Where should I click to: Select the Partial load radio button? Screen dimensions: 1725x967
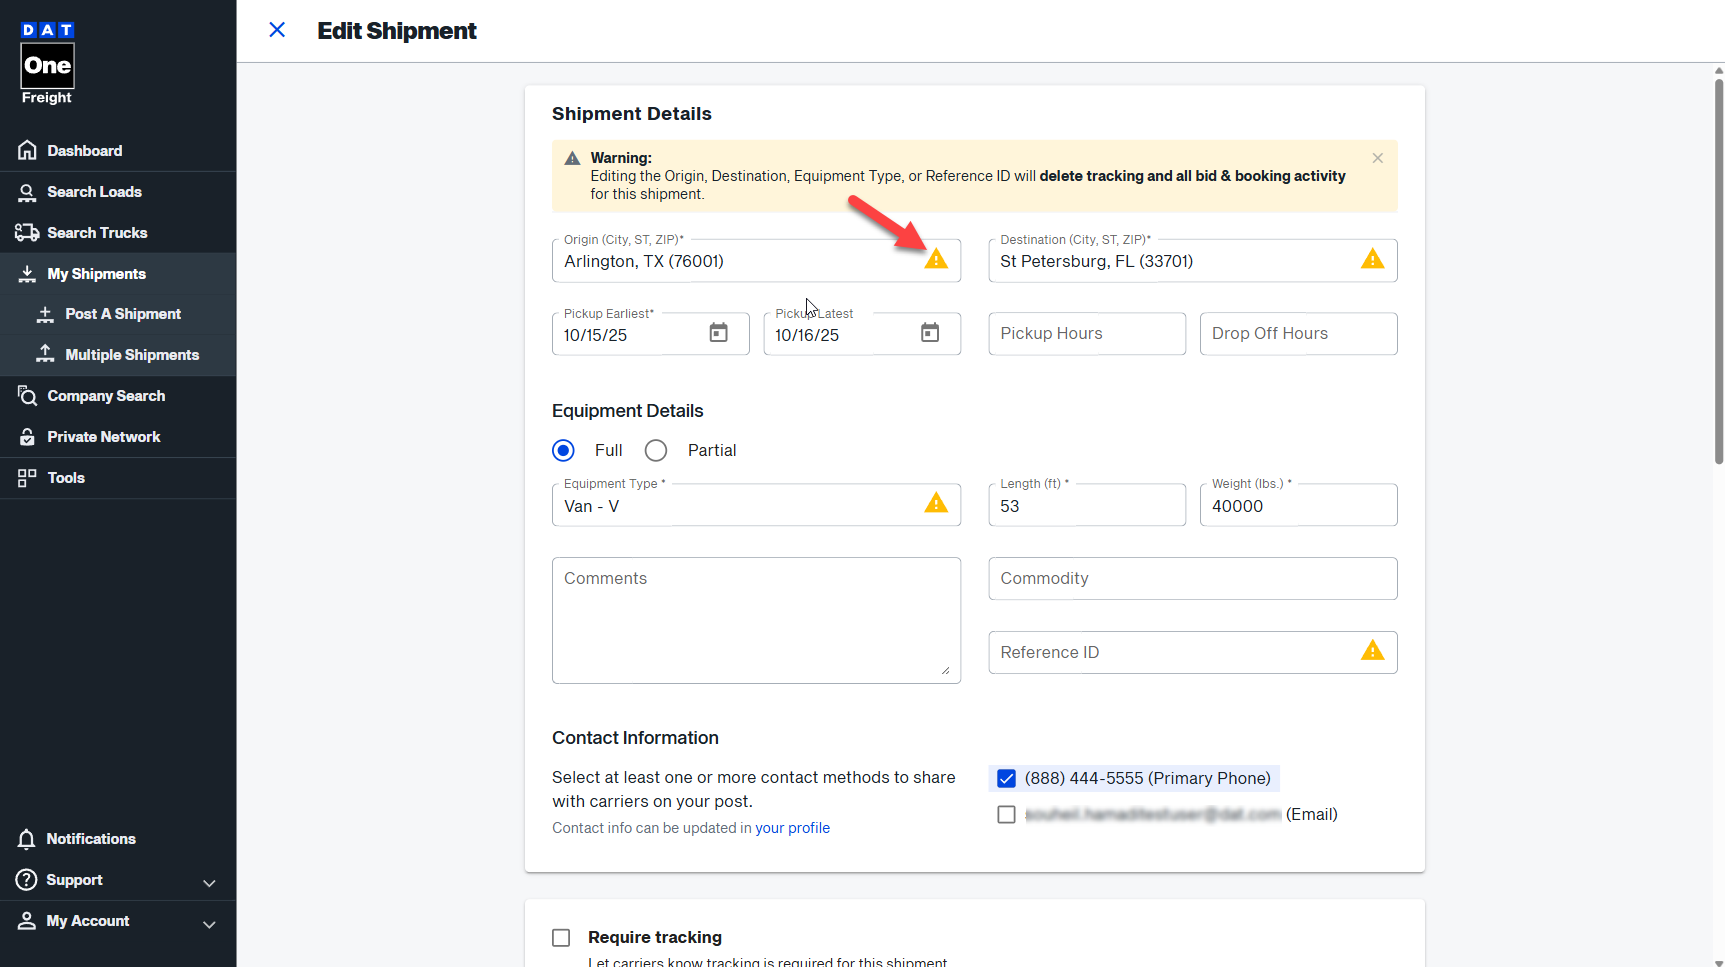tap(656, 451)
